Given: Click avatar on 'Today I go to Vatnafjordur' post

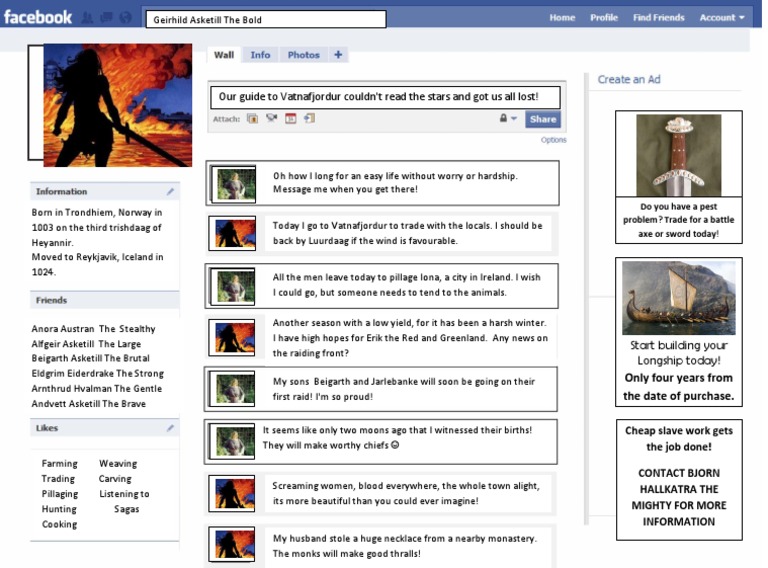Looking at the screenshot, I should tap(232, 234).
